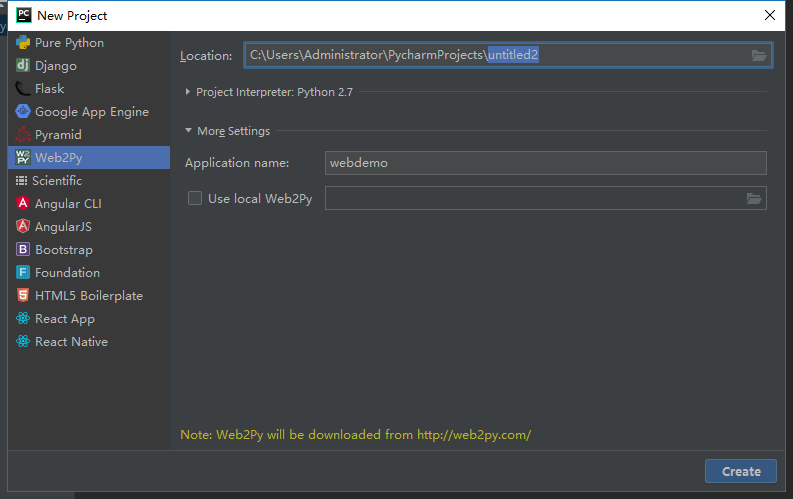
Task: Click the Pure Python project icon
Action: (23, 42)
